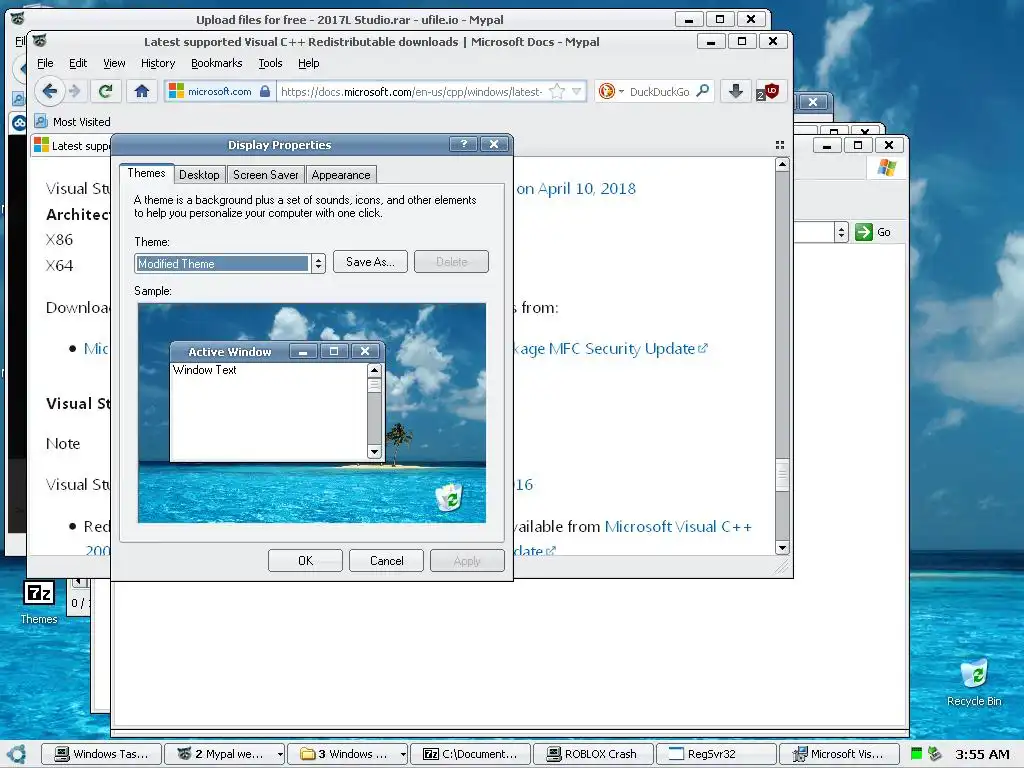The image size is (1024, 768).
Task: Open the Theme dropdown showing Modified Theme
Action: click(x=230, y=263)
